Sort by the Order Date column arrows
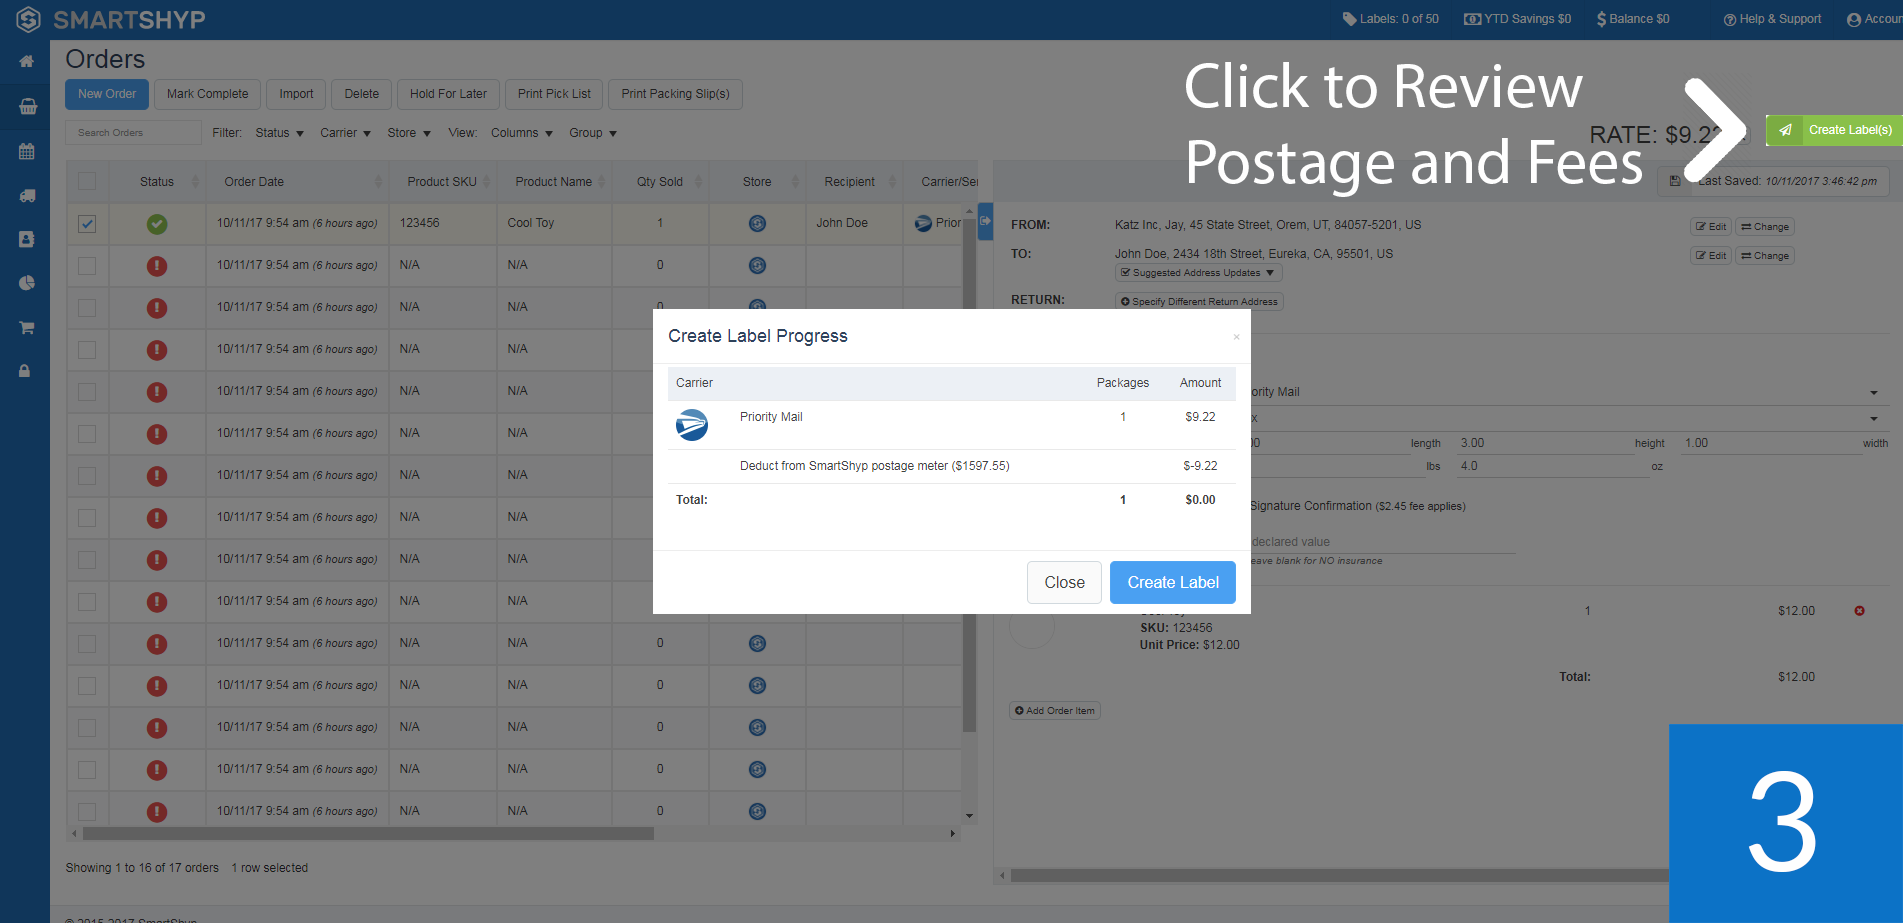This screenshot has height=923, width=1903. click(378, 182)
